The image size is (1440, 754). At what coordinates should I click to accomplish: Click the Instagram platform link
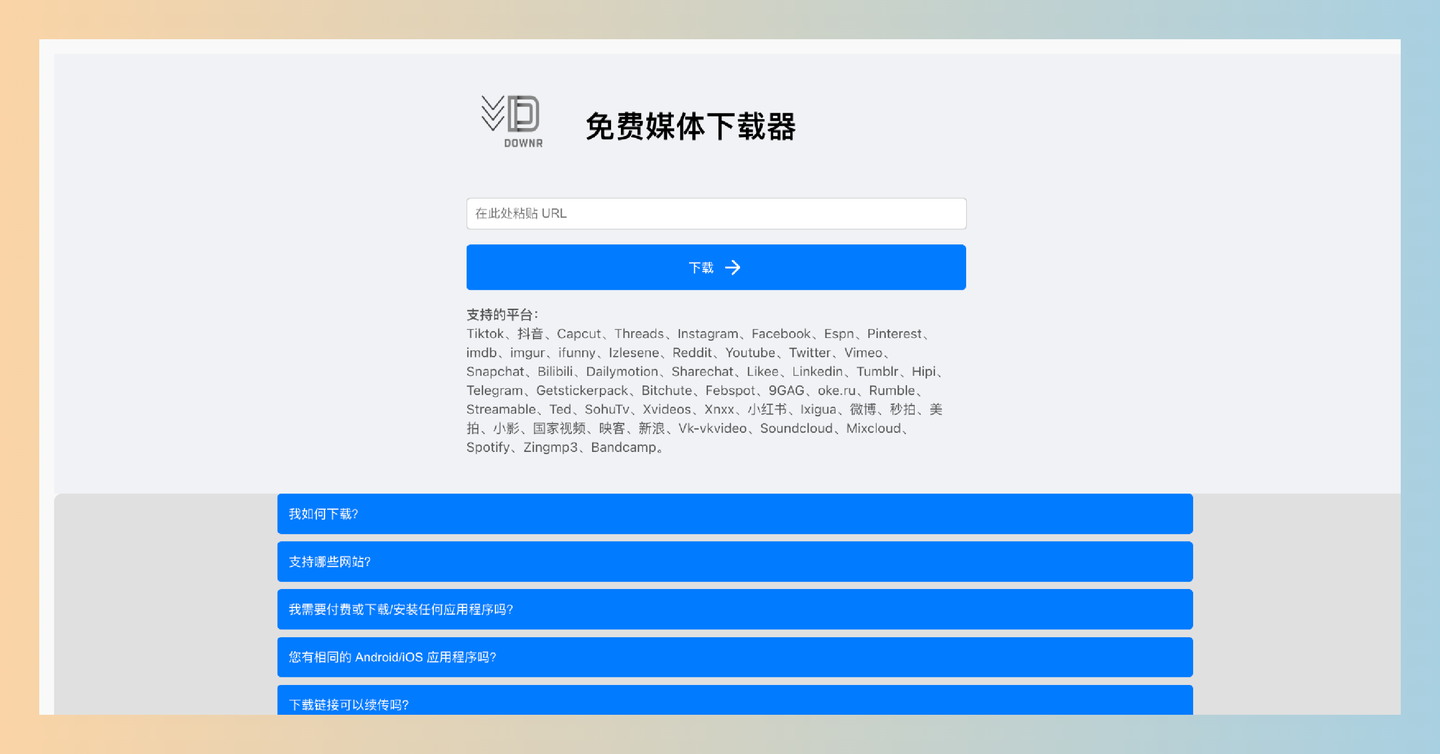pyautogui.click(x=708, y=333)
